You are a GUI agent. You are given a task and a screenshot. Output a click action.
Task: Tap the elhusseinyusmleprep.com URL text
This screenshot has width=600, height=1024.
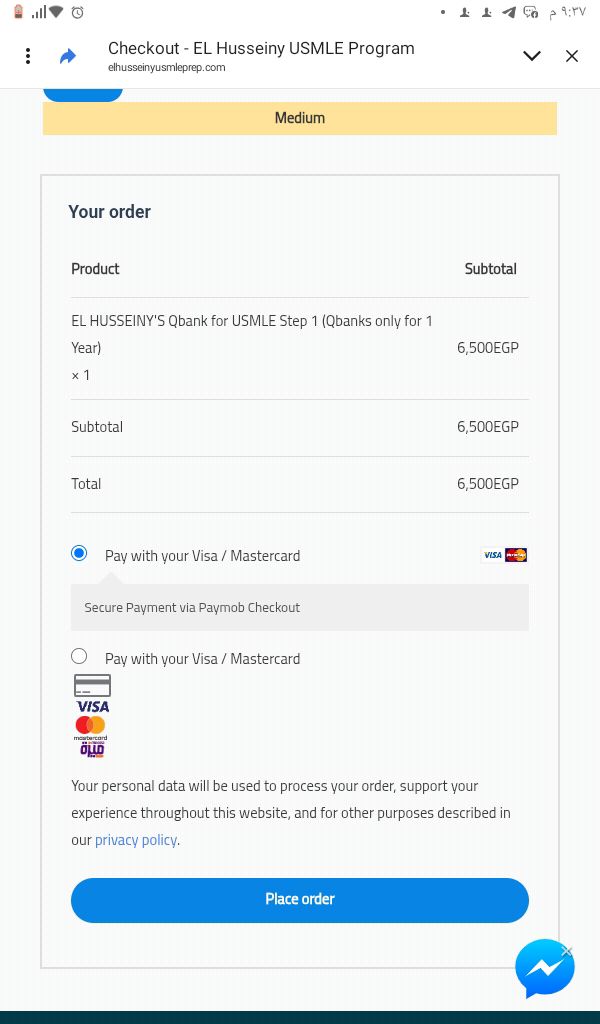coord(167,67)
